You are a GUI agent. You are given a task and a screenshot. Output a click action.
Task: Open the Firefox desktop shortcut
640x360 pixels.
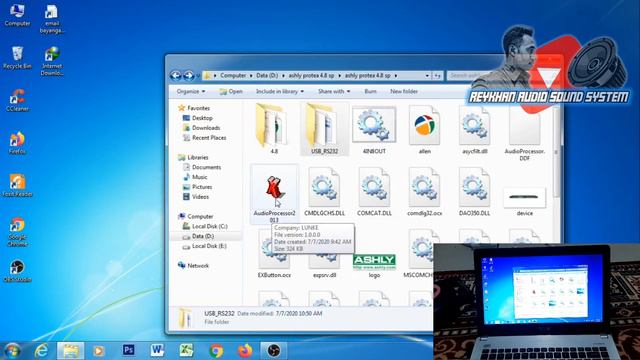17,143
